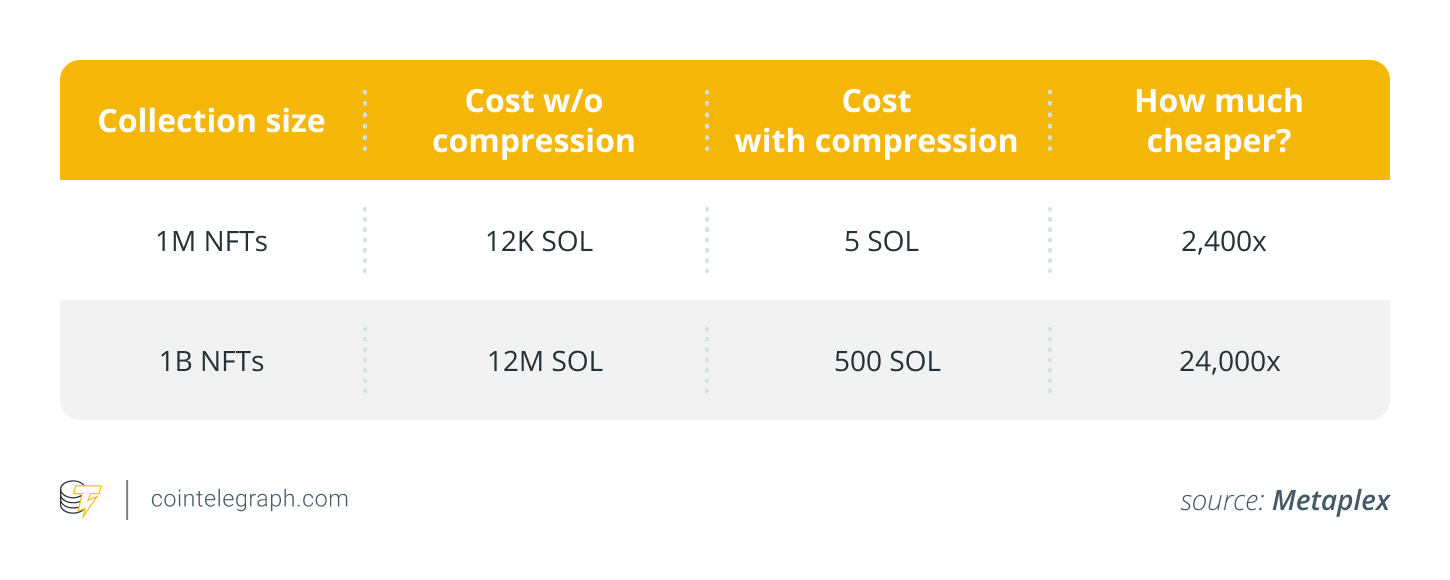Viewport: 1450px width, 580px height.
Task: Click the Cointelegraph coin logo icon
Action: 80,499
